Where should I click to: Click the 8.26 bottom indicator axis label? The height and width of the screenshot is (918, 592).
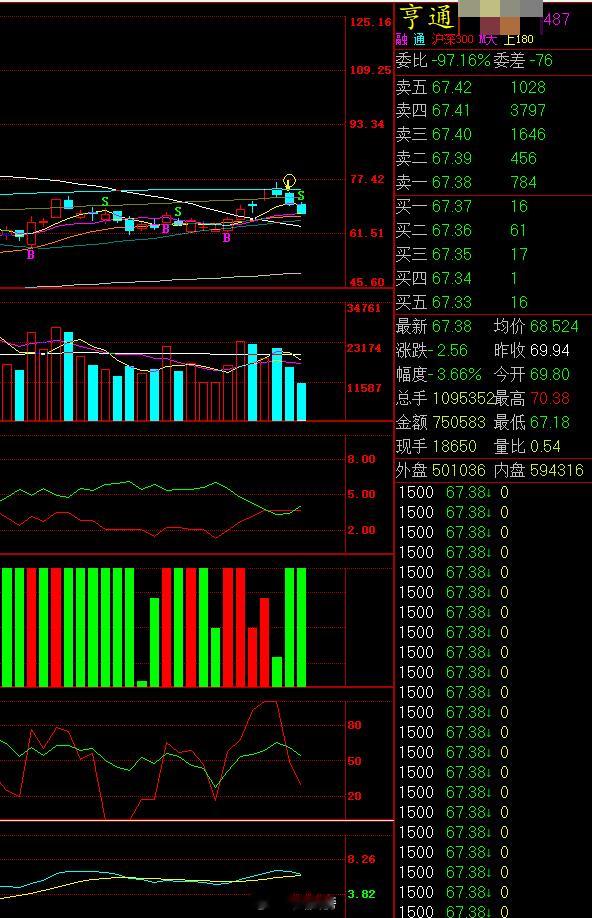click(361, 859)
